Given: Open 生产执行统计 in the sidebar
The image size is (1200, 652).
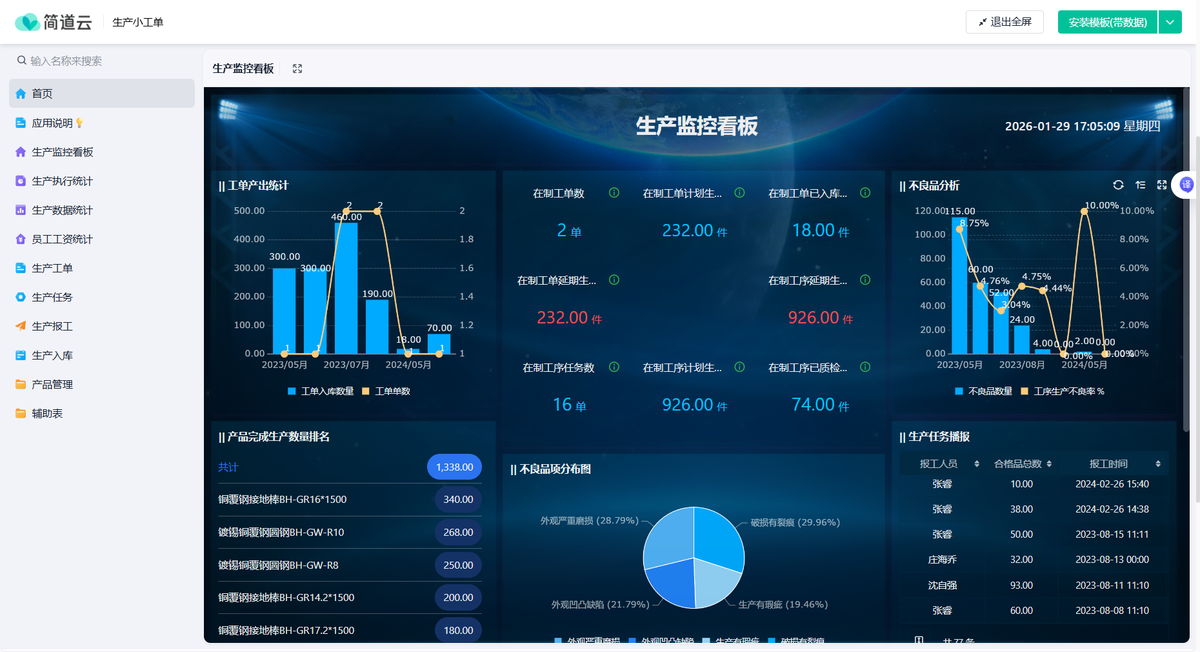Looking at the screenshot, I should (x=102, y=181).
